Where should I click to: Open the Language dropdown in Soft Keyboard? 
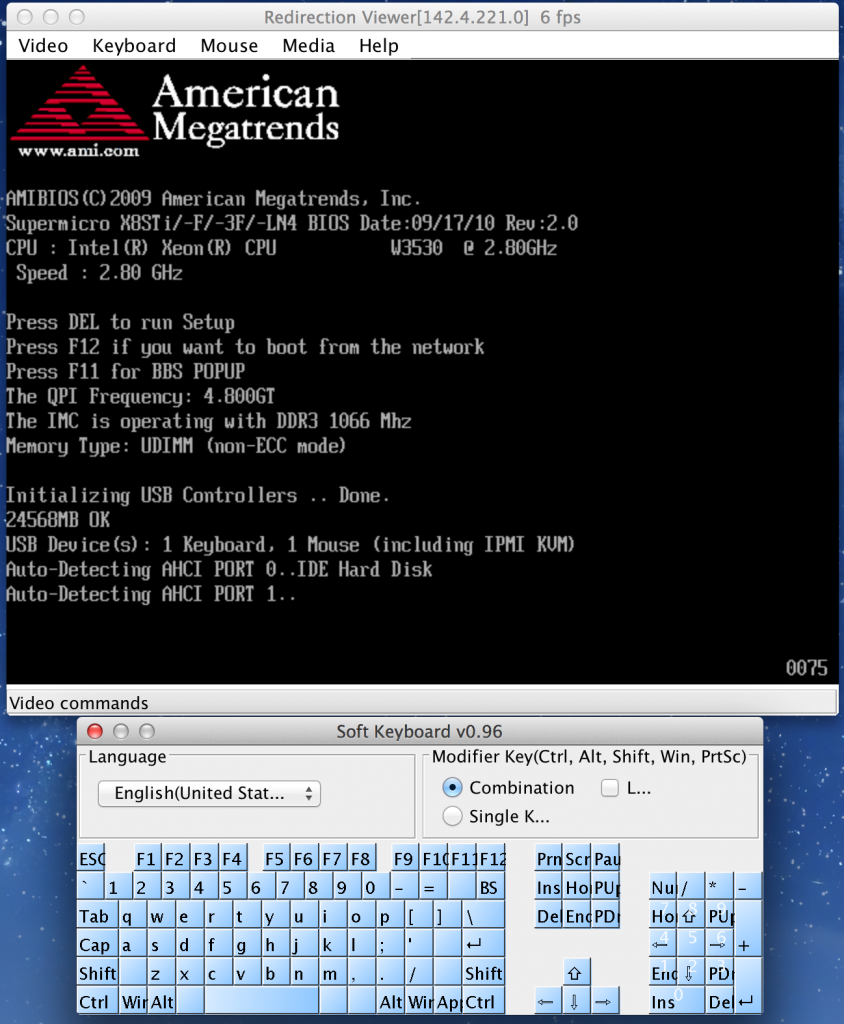tap(209, 793)
